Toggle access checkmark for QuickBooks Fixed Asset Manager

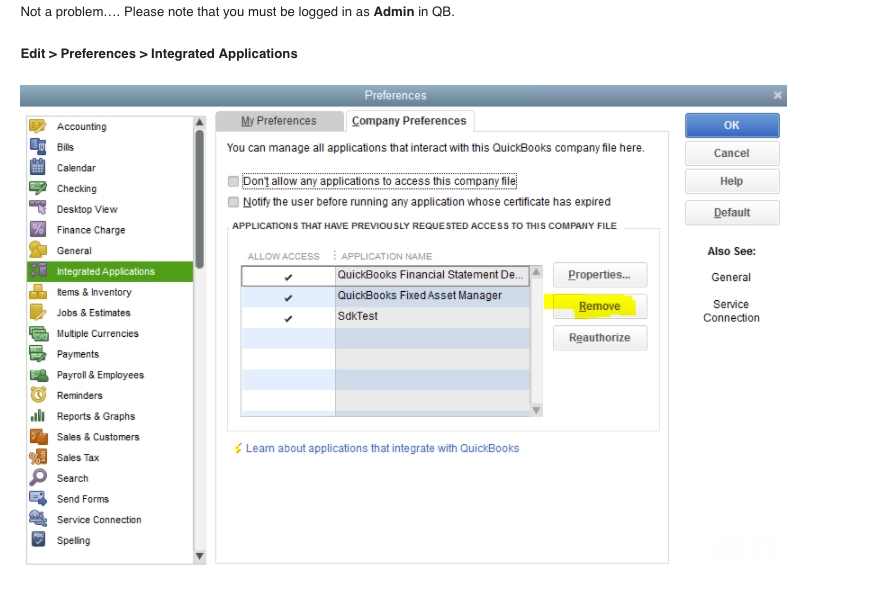pos(288,297)
